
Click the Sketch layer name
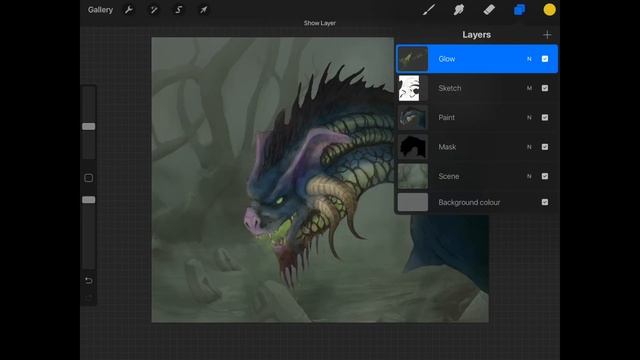pyautogui.click(x=449, y=88)
